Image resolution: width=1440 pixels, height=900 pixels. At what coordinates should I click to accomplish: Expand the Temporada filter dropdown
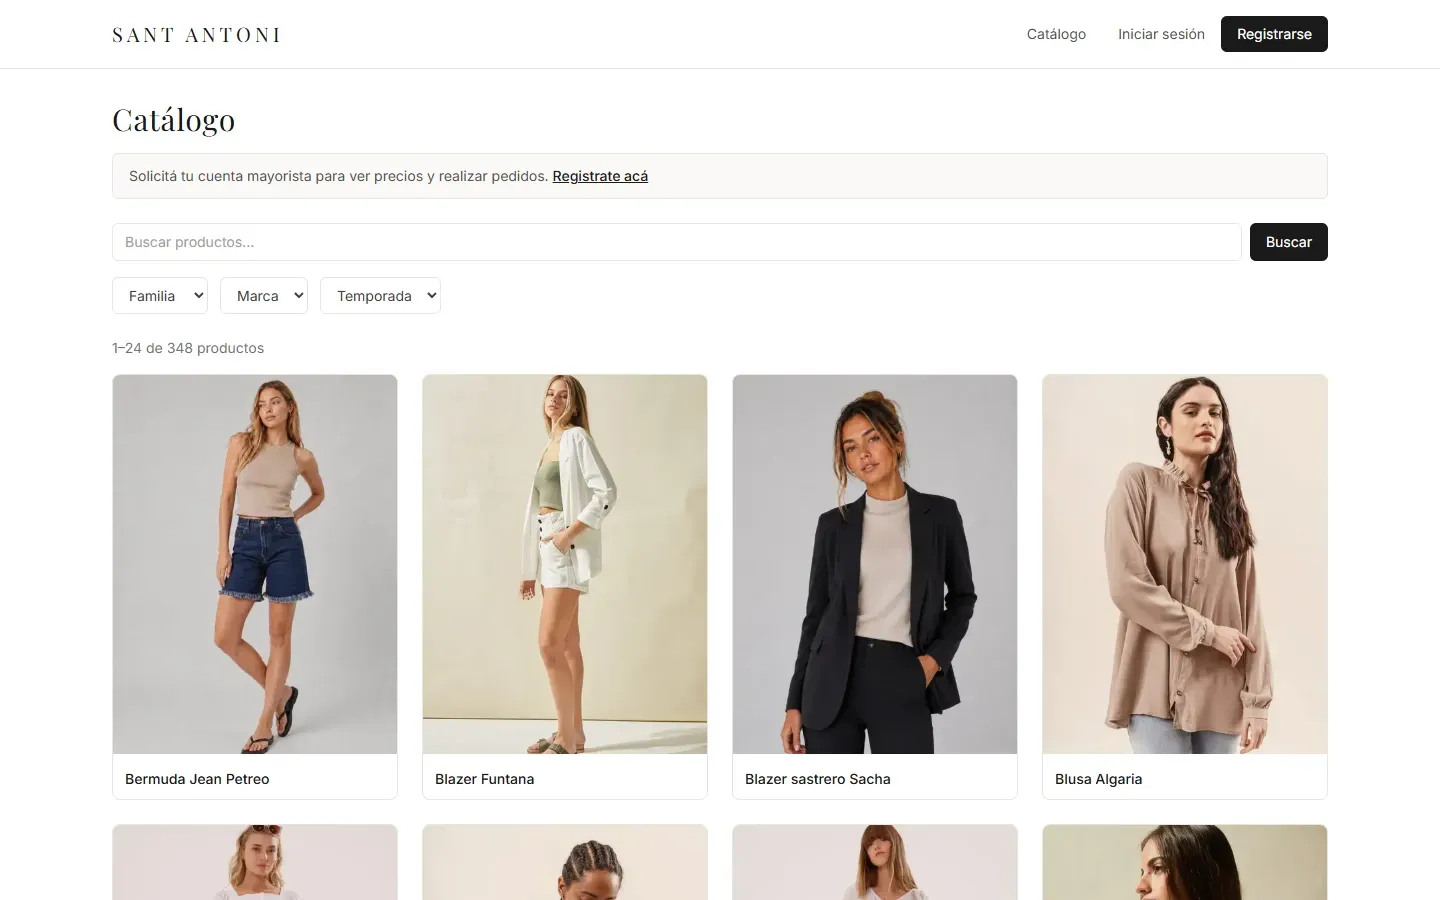click(x=380, y=295)
